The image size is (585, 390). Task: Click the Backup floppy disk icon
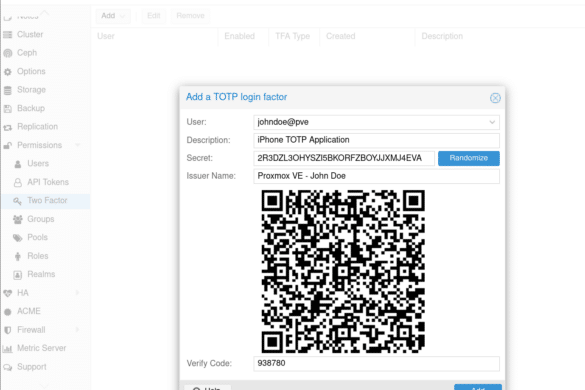coord(7,109)
